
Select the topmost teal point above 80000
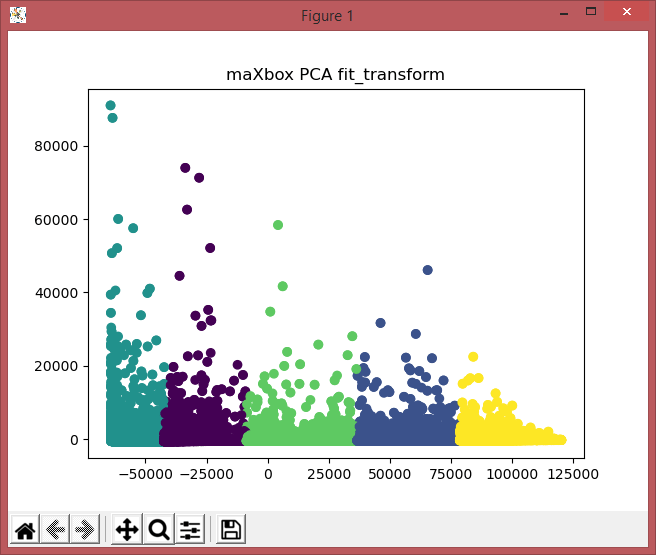pyautogui.click(x=111, y=105)
